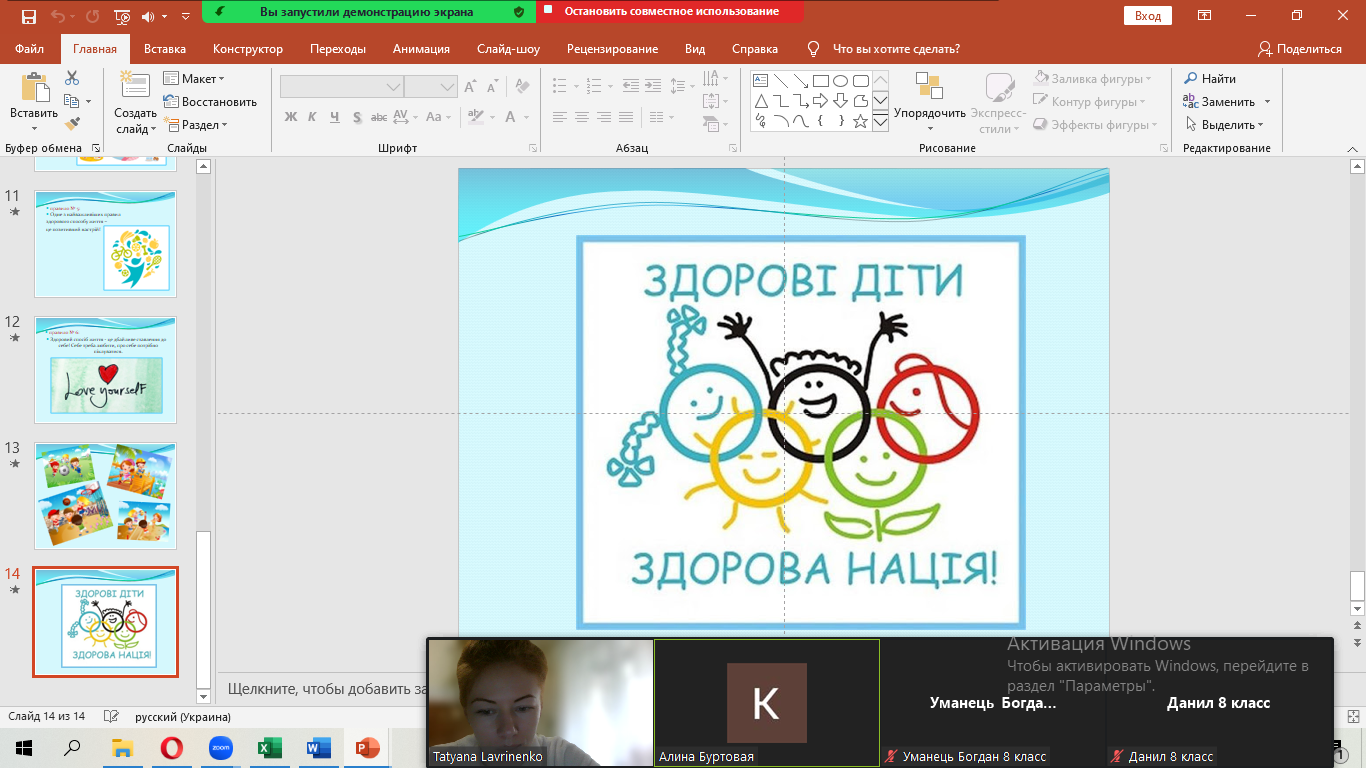Toggle text shadow (S)
This screenshot has width=1366, height=768.
click(x=355, y=117)
